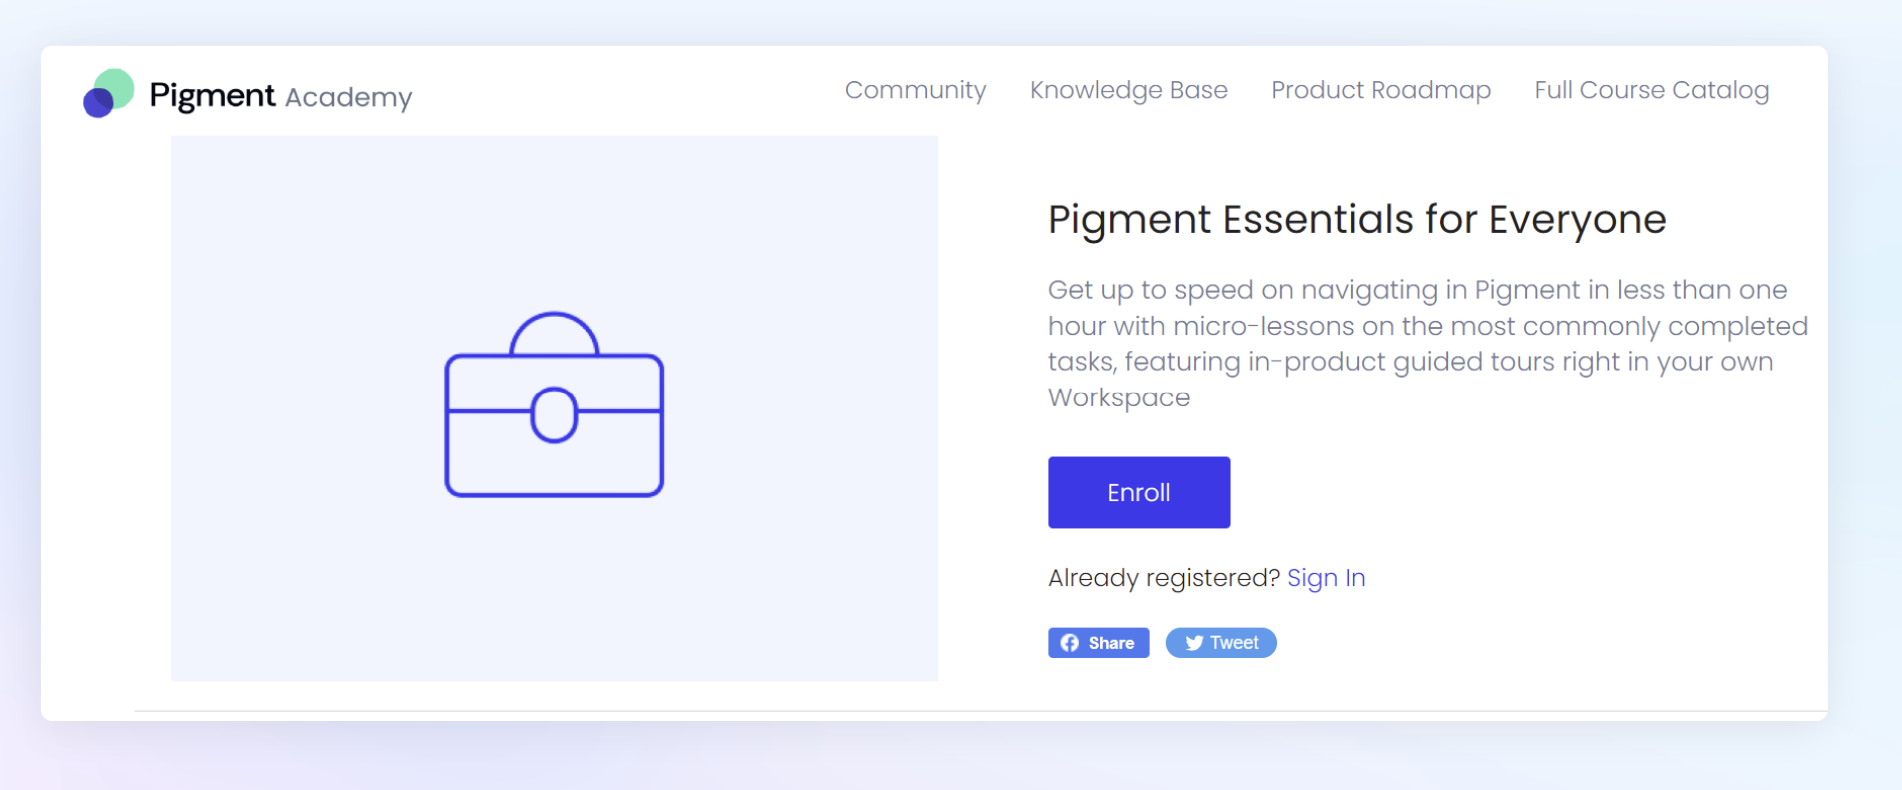
Task: Select the Pigment Essentials for Everyone heading
Action: tap(1357, 219)
